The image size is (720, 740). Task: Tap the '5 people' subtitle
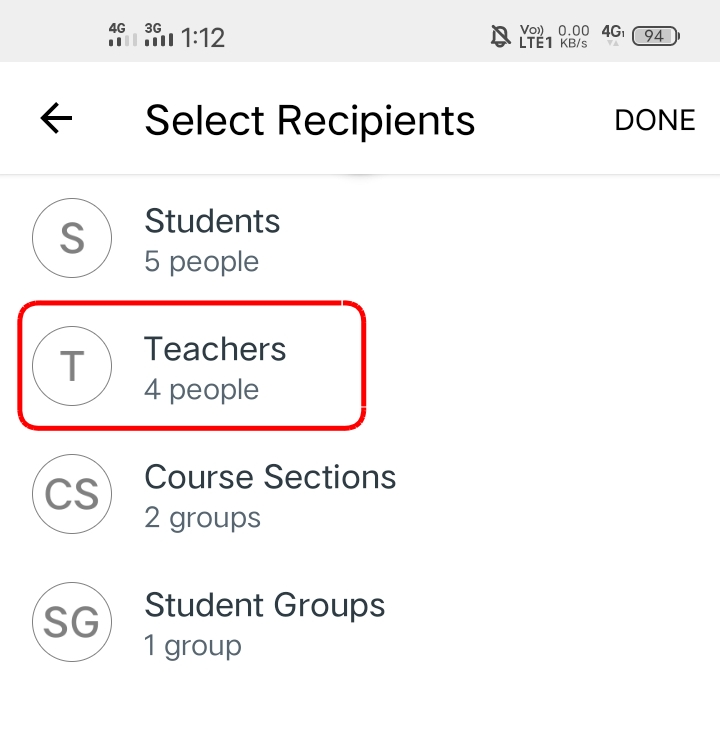[201, 262]
